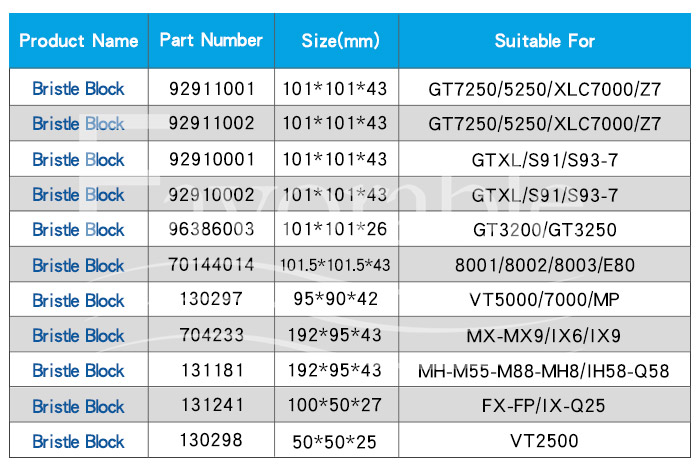Screen dimensions: 700x470
Task: Select part number 96386003 cell
Action: pyautogui.click(x=211, y=229)
